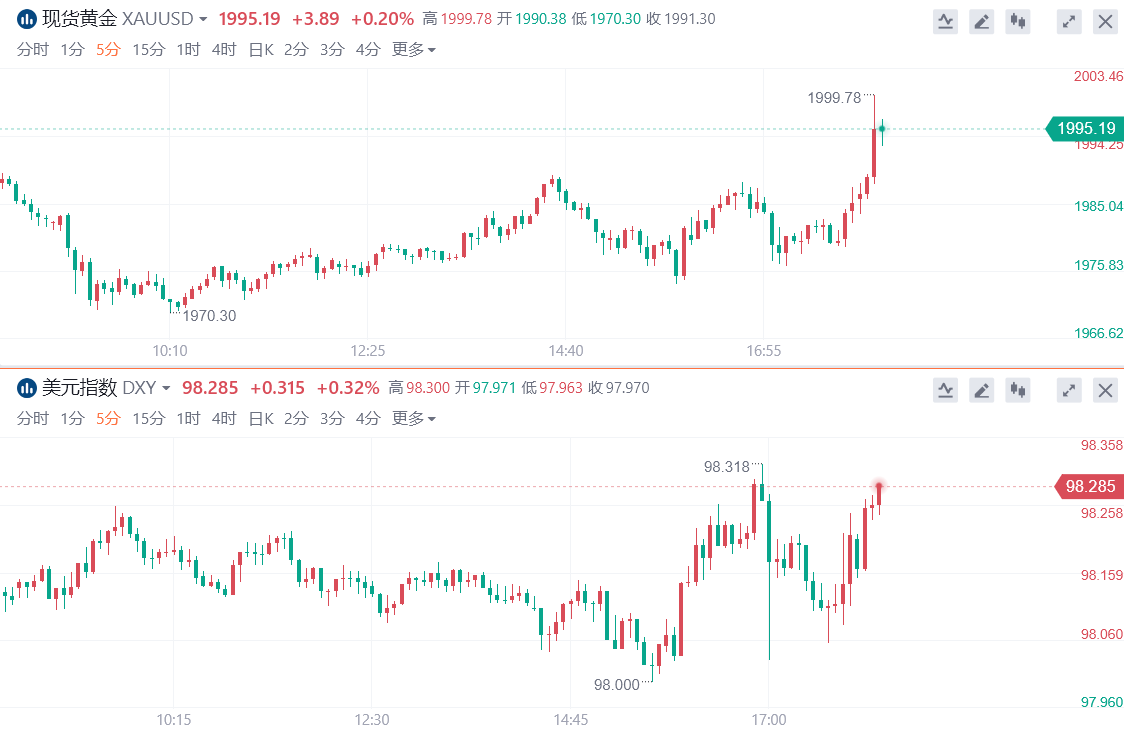Switch DXY chart to 分时 view
Viewport: 1124px width, 732px height.
(32, 418)
